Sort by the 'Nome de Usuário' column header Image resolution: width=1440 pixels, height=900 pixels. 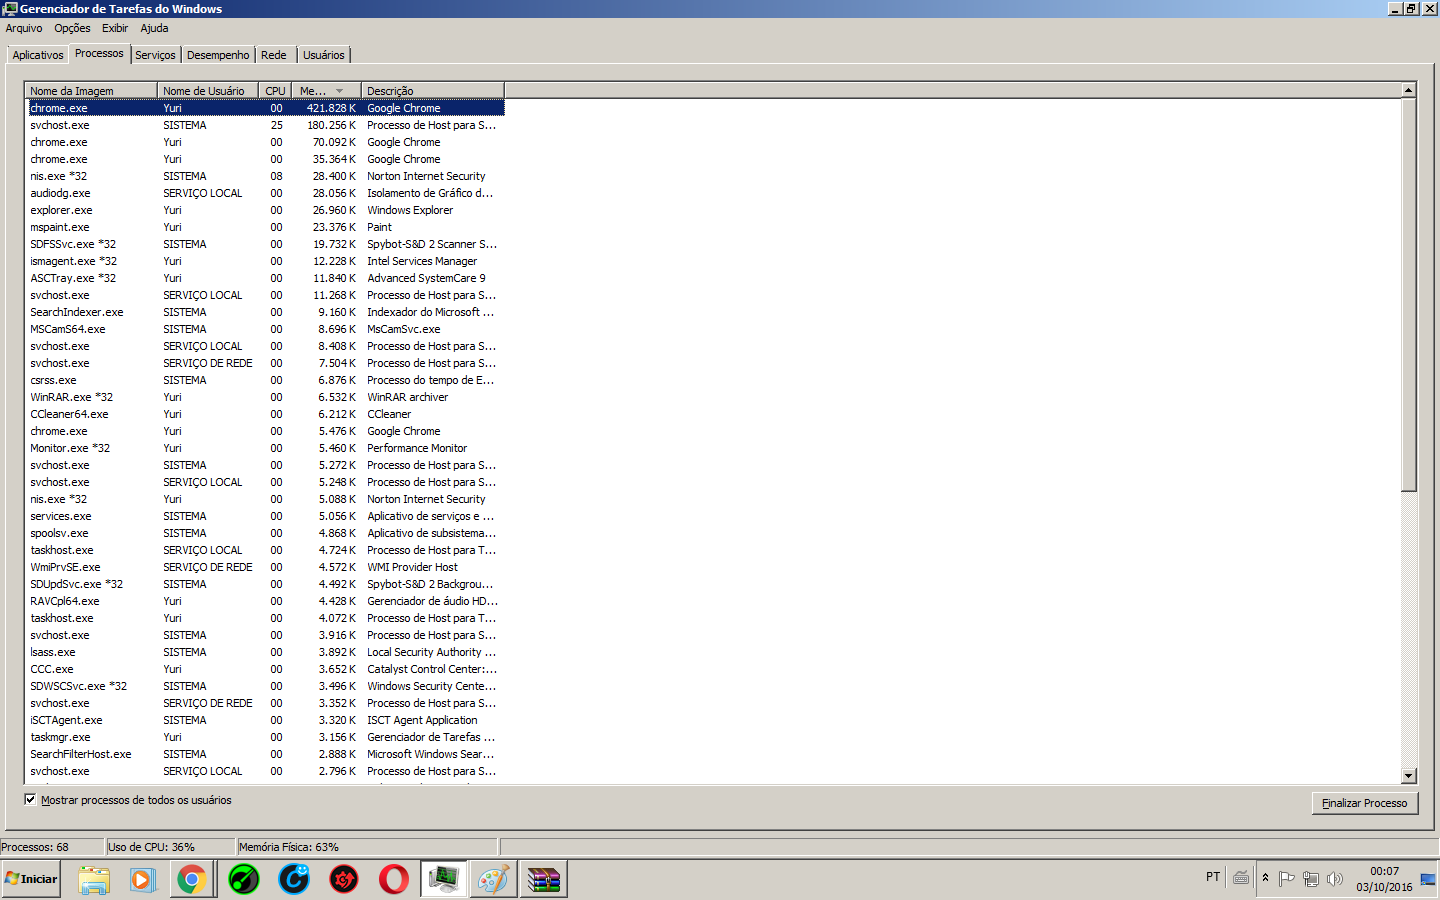pyautogui.click(x=208, y=91)
